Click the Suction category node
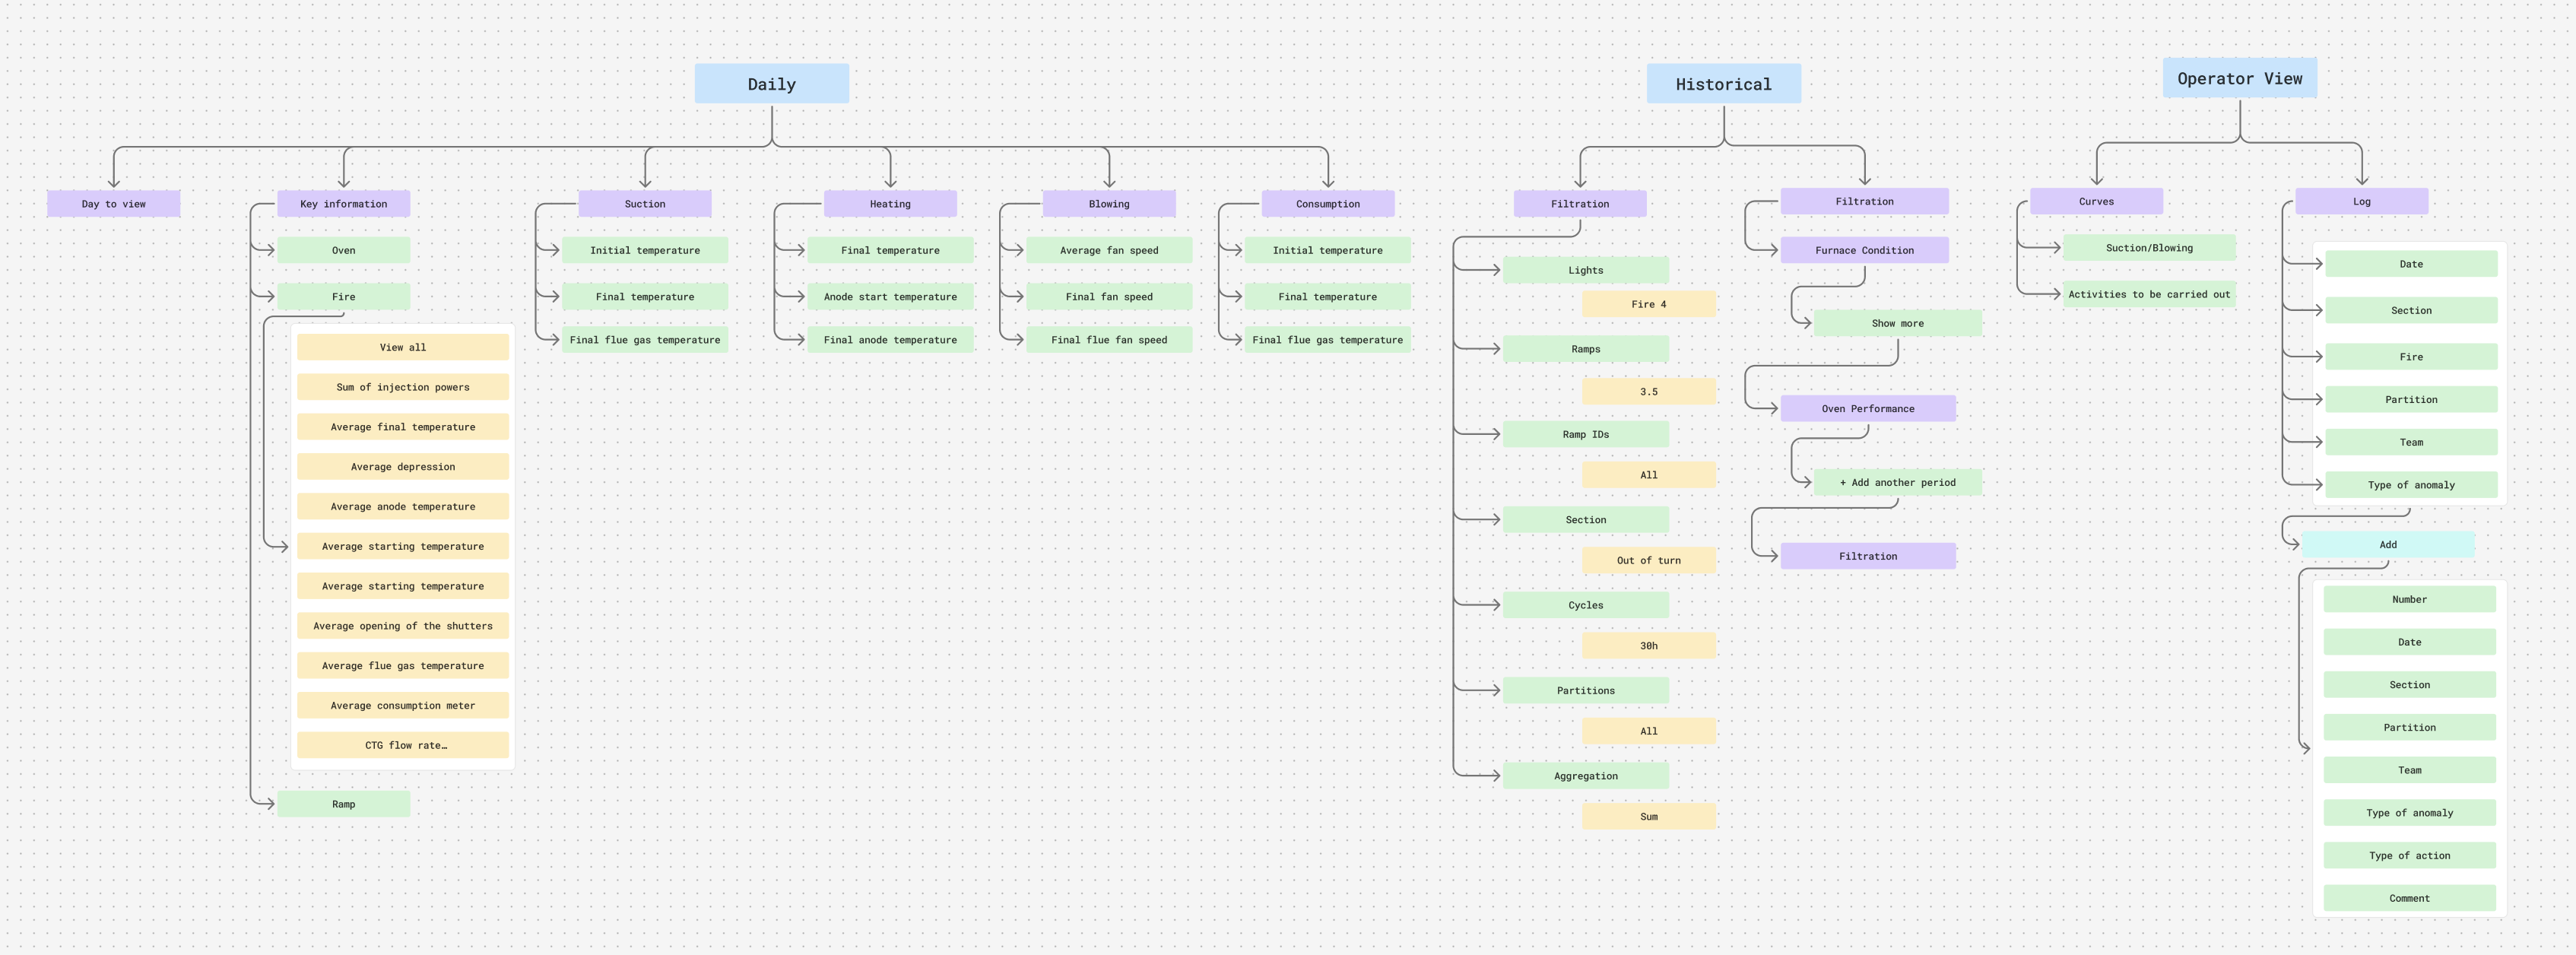This screenshot has width=2576, height=955. pos(644,204)
